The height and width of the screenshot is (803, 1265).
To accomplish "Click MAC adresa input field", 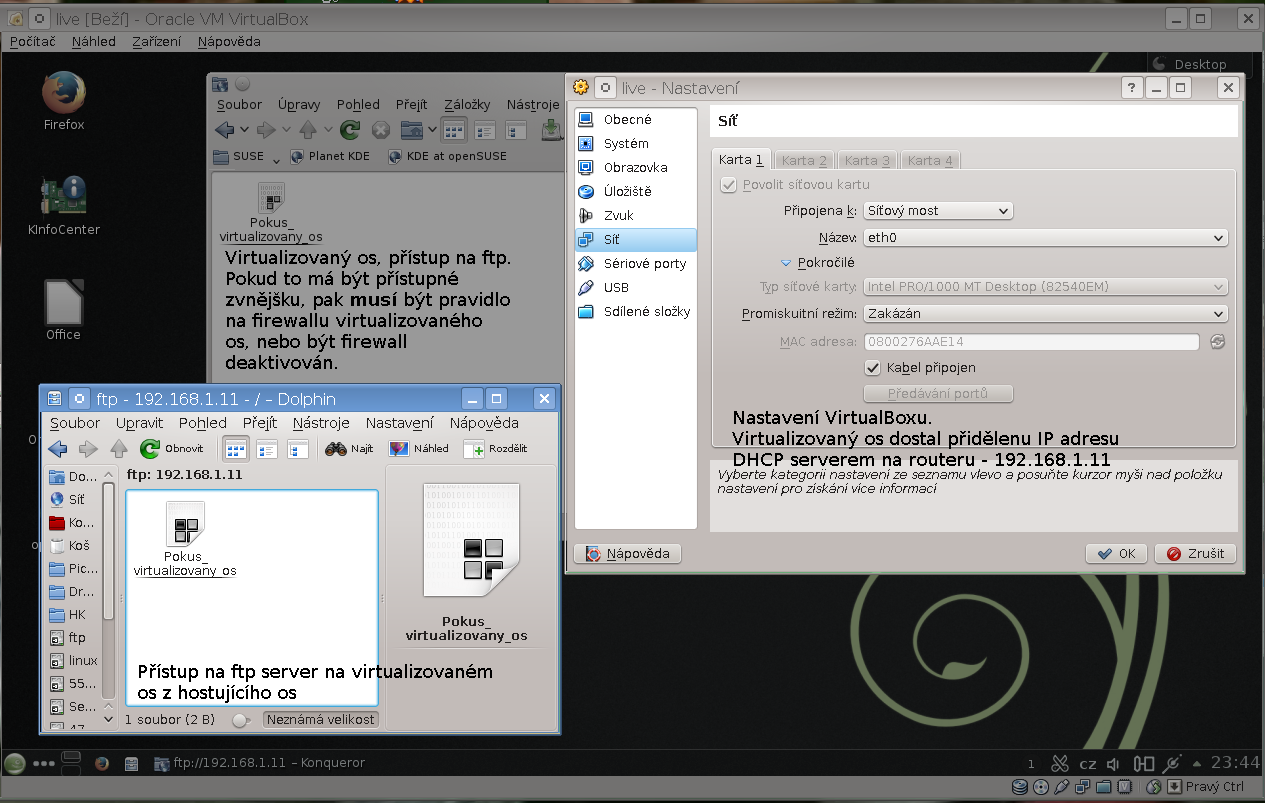I will tap(1031, 342).
